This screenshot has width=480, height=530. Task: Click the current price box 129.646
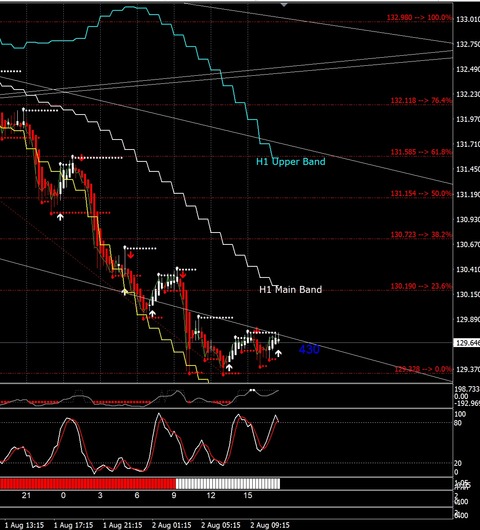click(x=467, y=343)
